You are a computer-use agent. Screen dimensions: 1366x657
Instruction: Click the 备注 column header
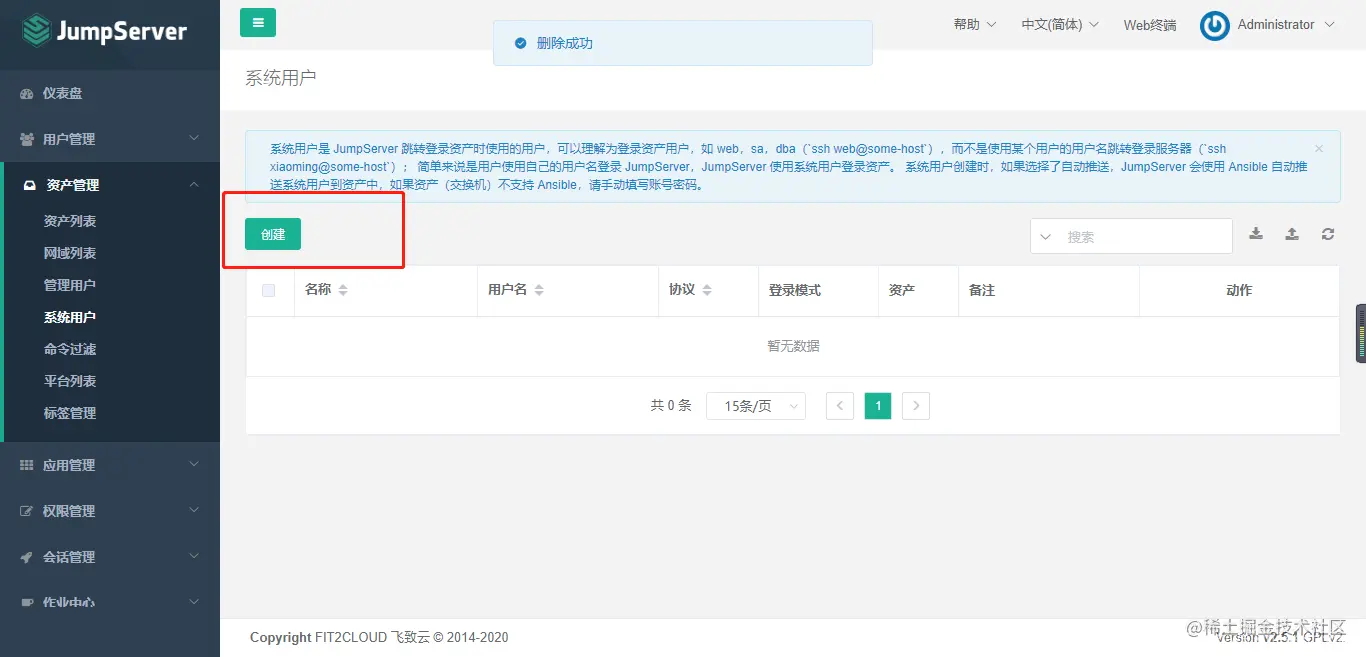point(982,290)
